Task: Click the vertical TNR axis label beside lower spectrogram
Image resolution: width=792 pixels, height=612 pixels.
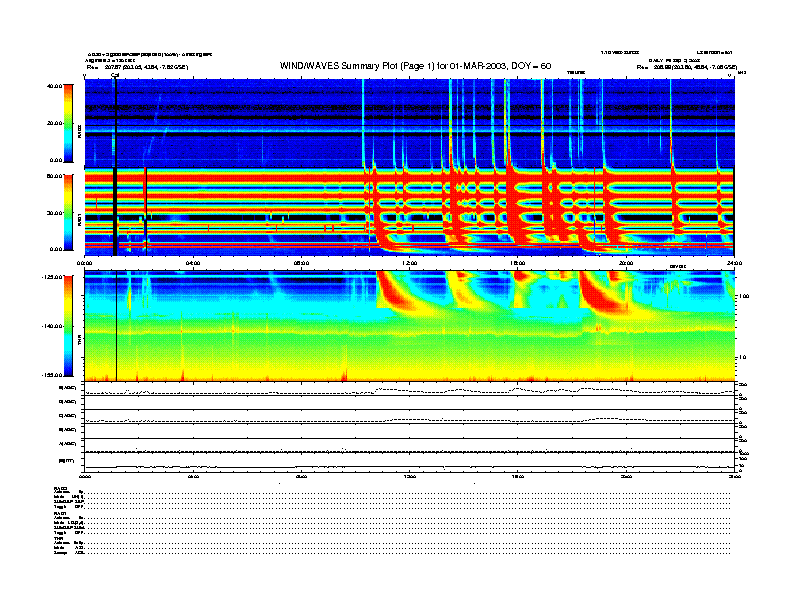Action: click(x=80, y=341)
